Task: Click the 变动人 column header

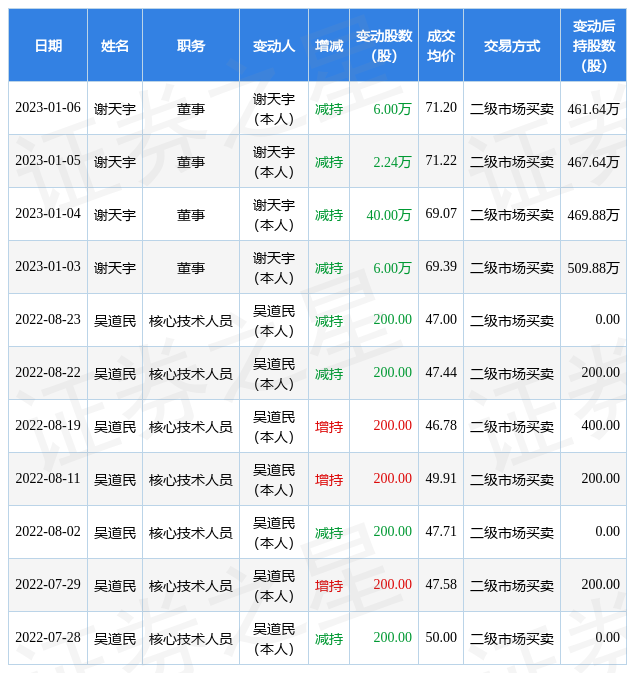Action: pos(274,45)
